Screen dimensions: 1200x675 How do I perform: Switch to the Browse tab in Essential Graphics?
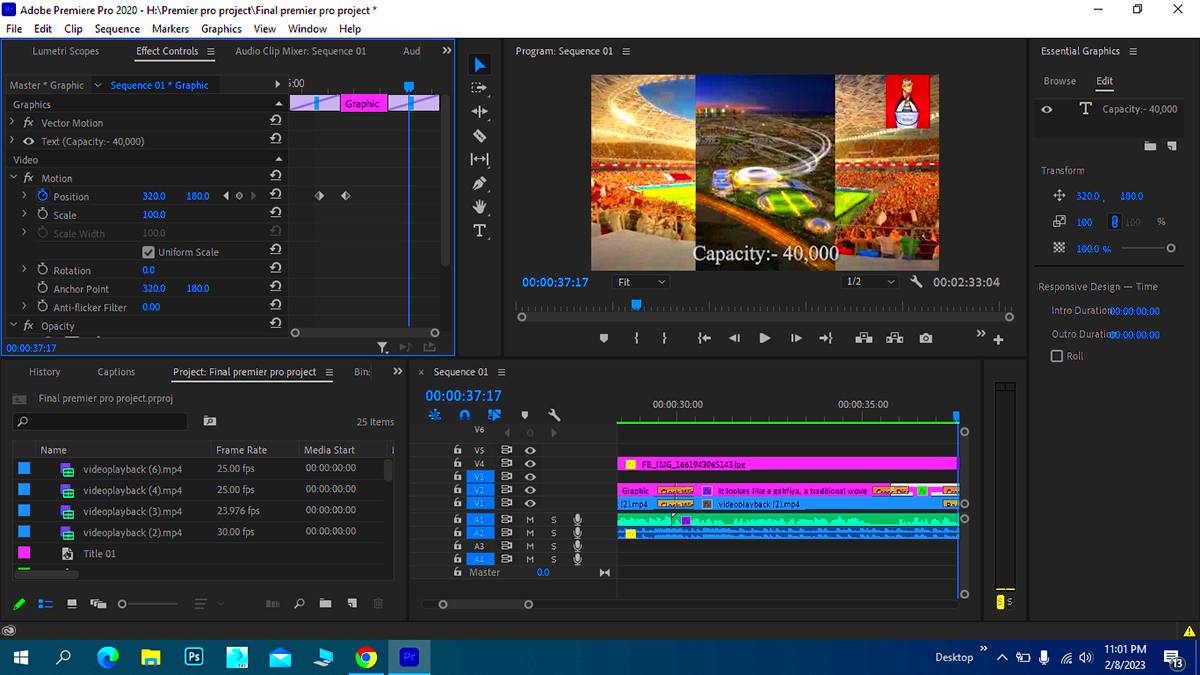(x=1059, y=81)
